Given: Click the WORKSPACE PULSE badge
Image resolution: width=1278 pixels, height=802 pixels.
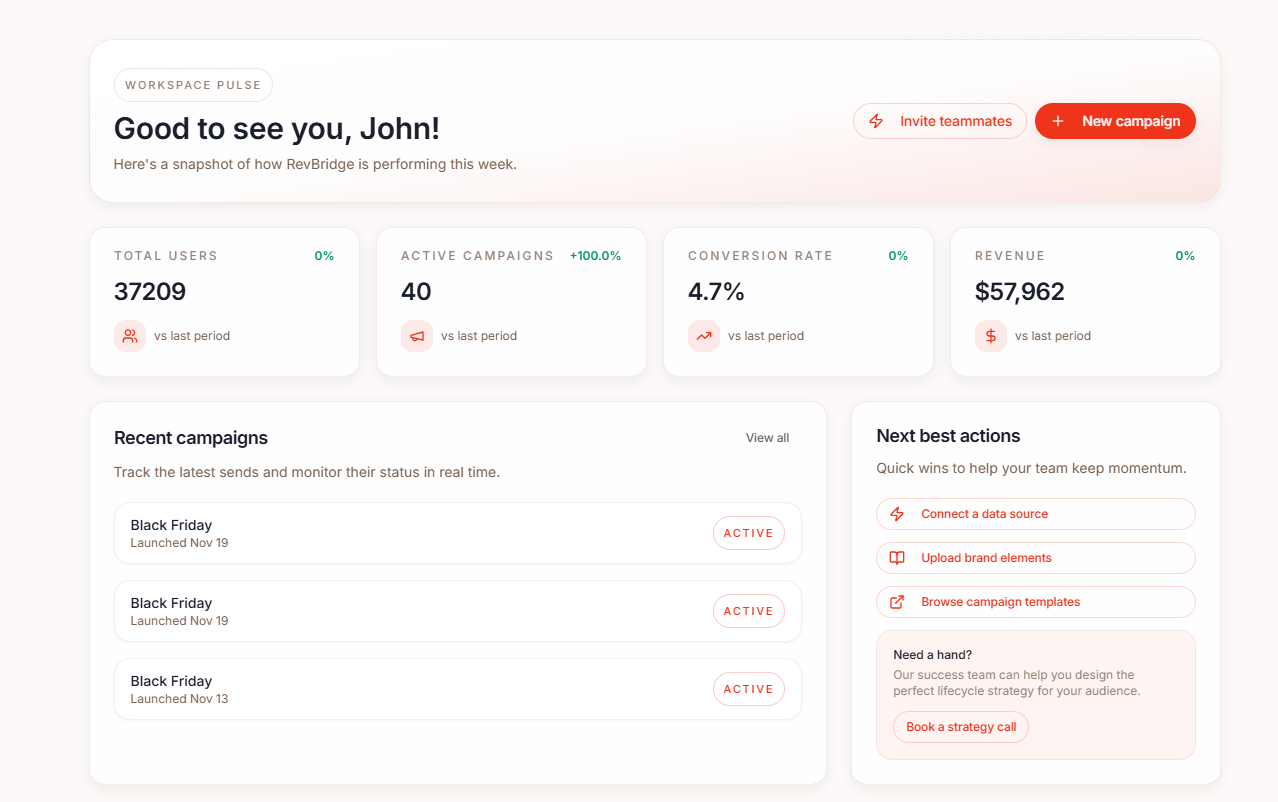Looking at the screenshot, I should (193, 85).
